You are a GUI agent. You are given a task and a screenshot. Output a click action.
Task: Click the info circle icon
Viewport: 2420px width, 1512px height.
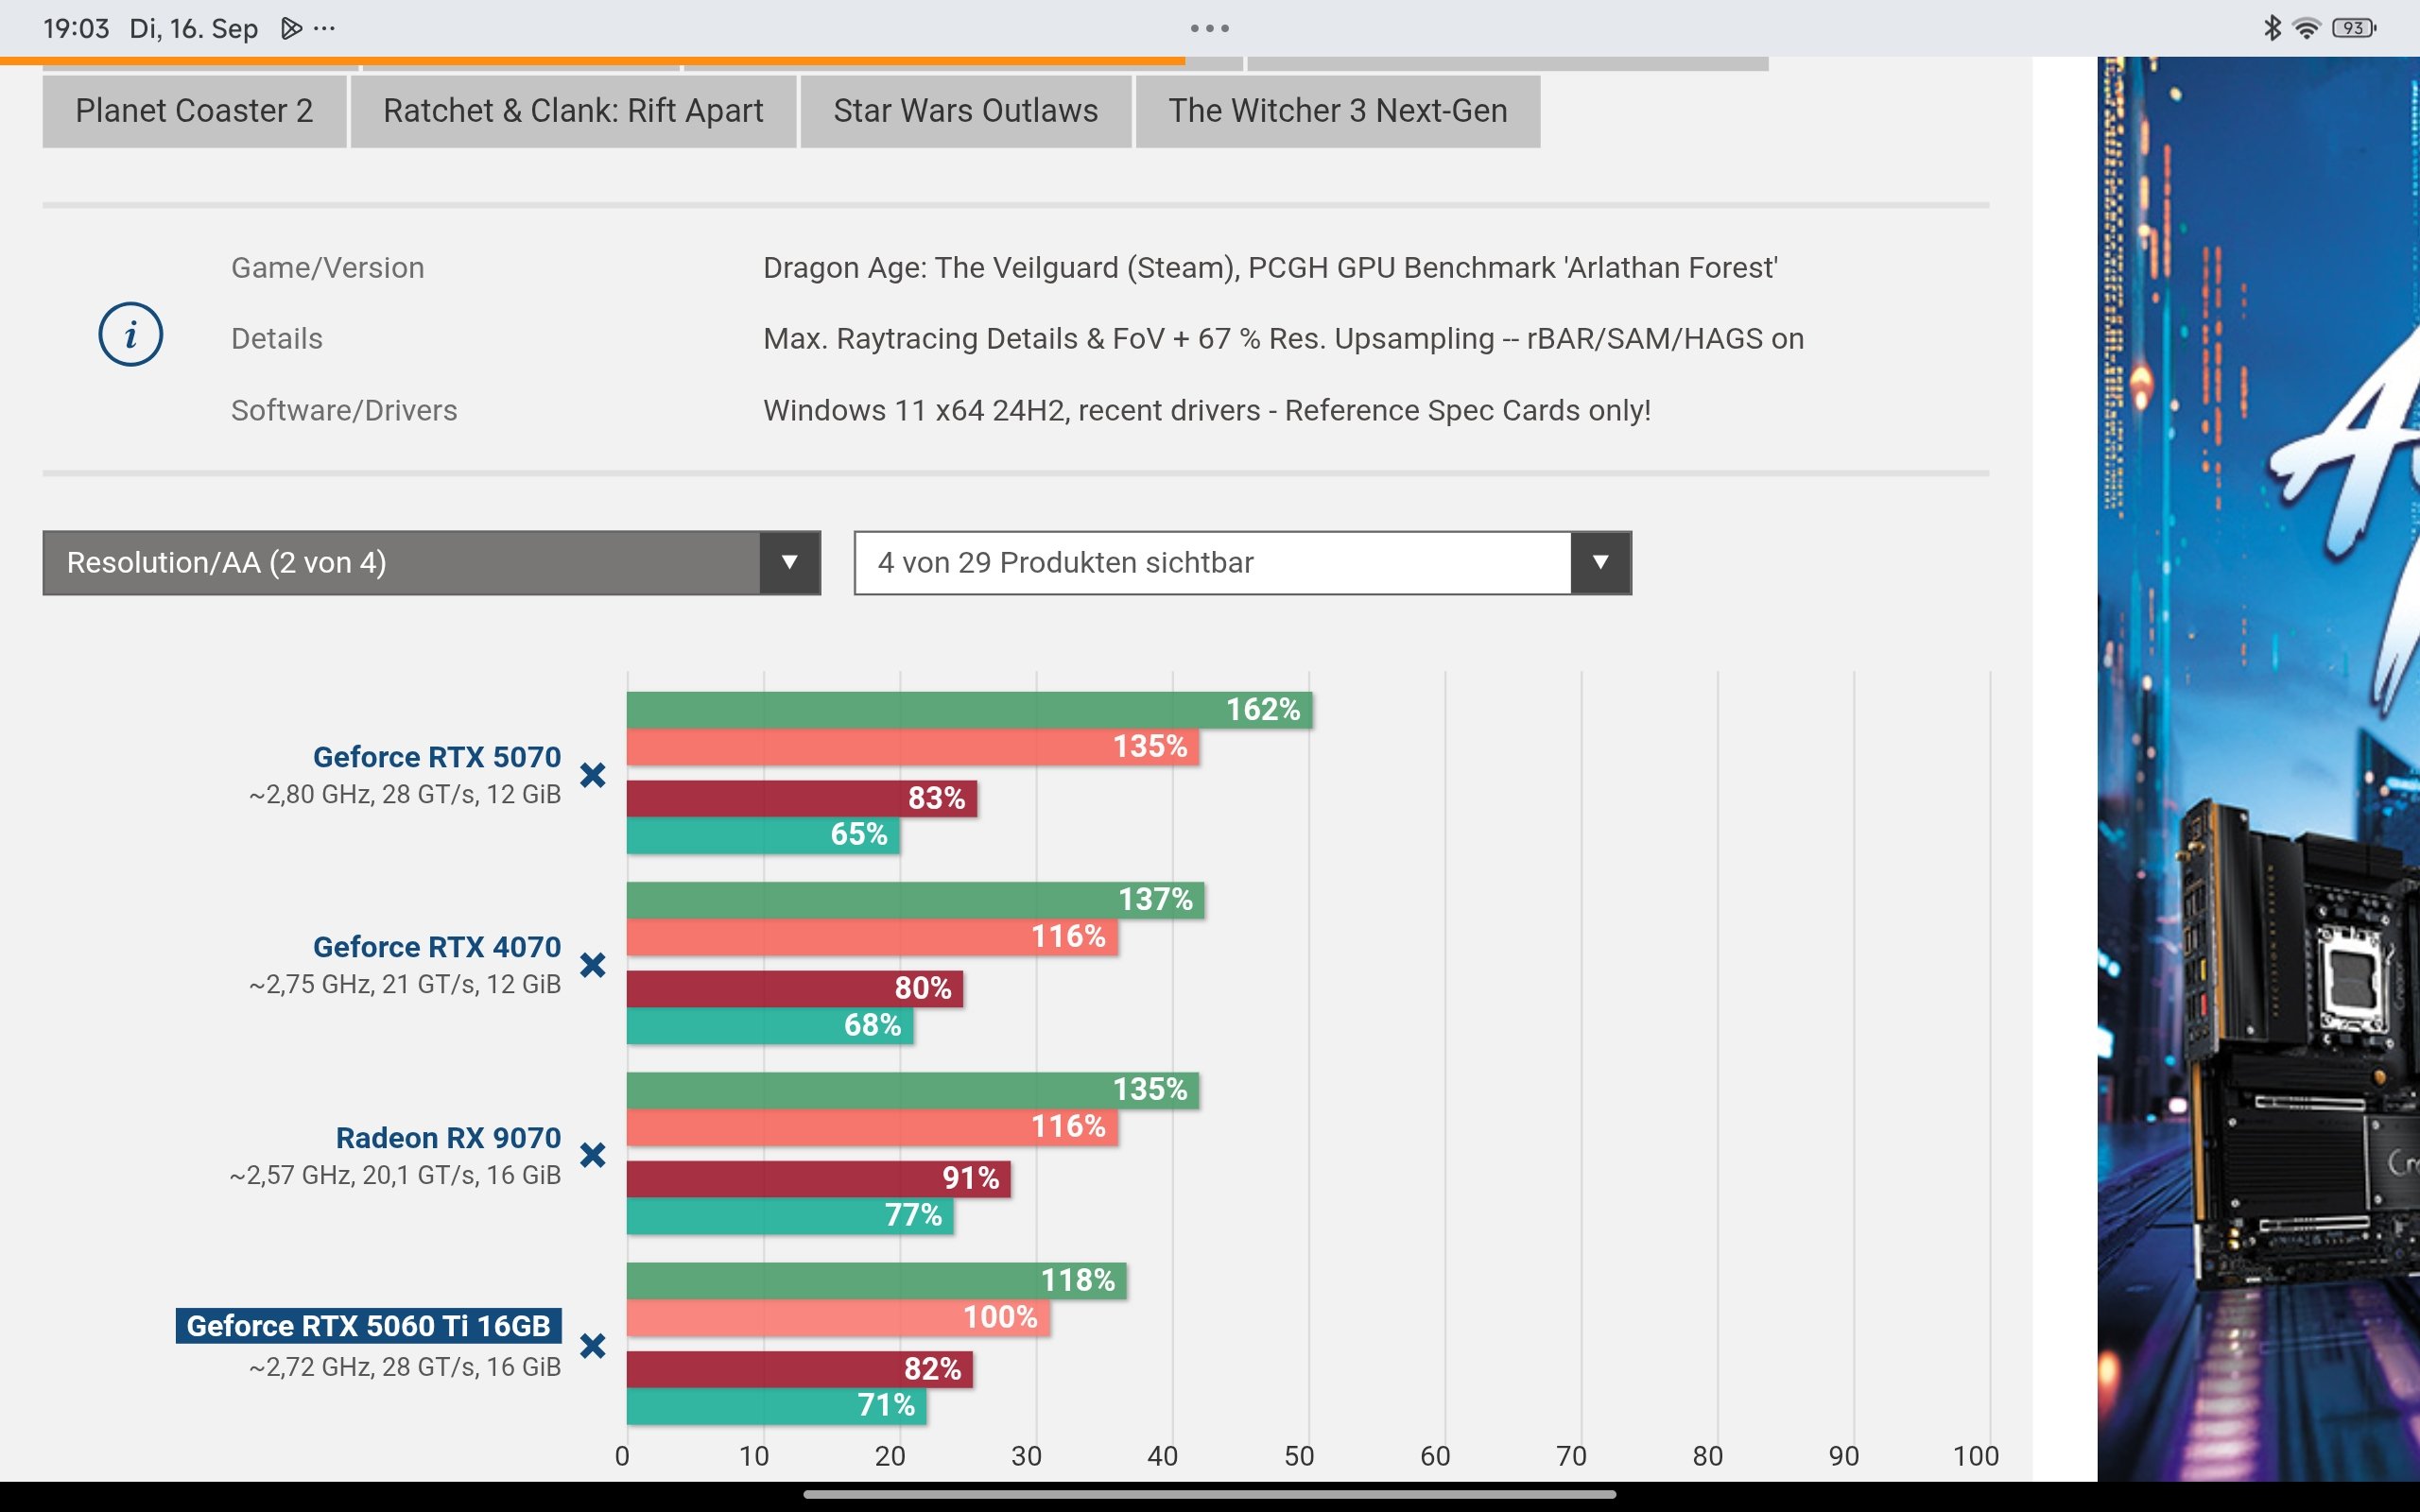[x=130, y=334]
